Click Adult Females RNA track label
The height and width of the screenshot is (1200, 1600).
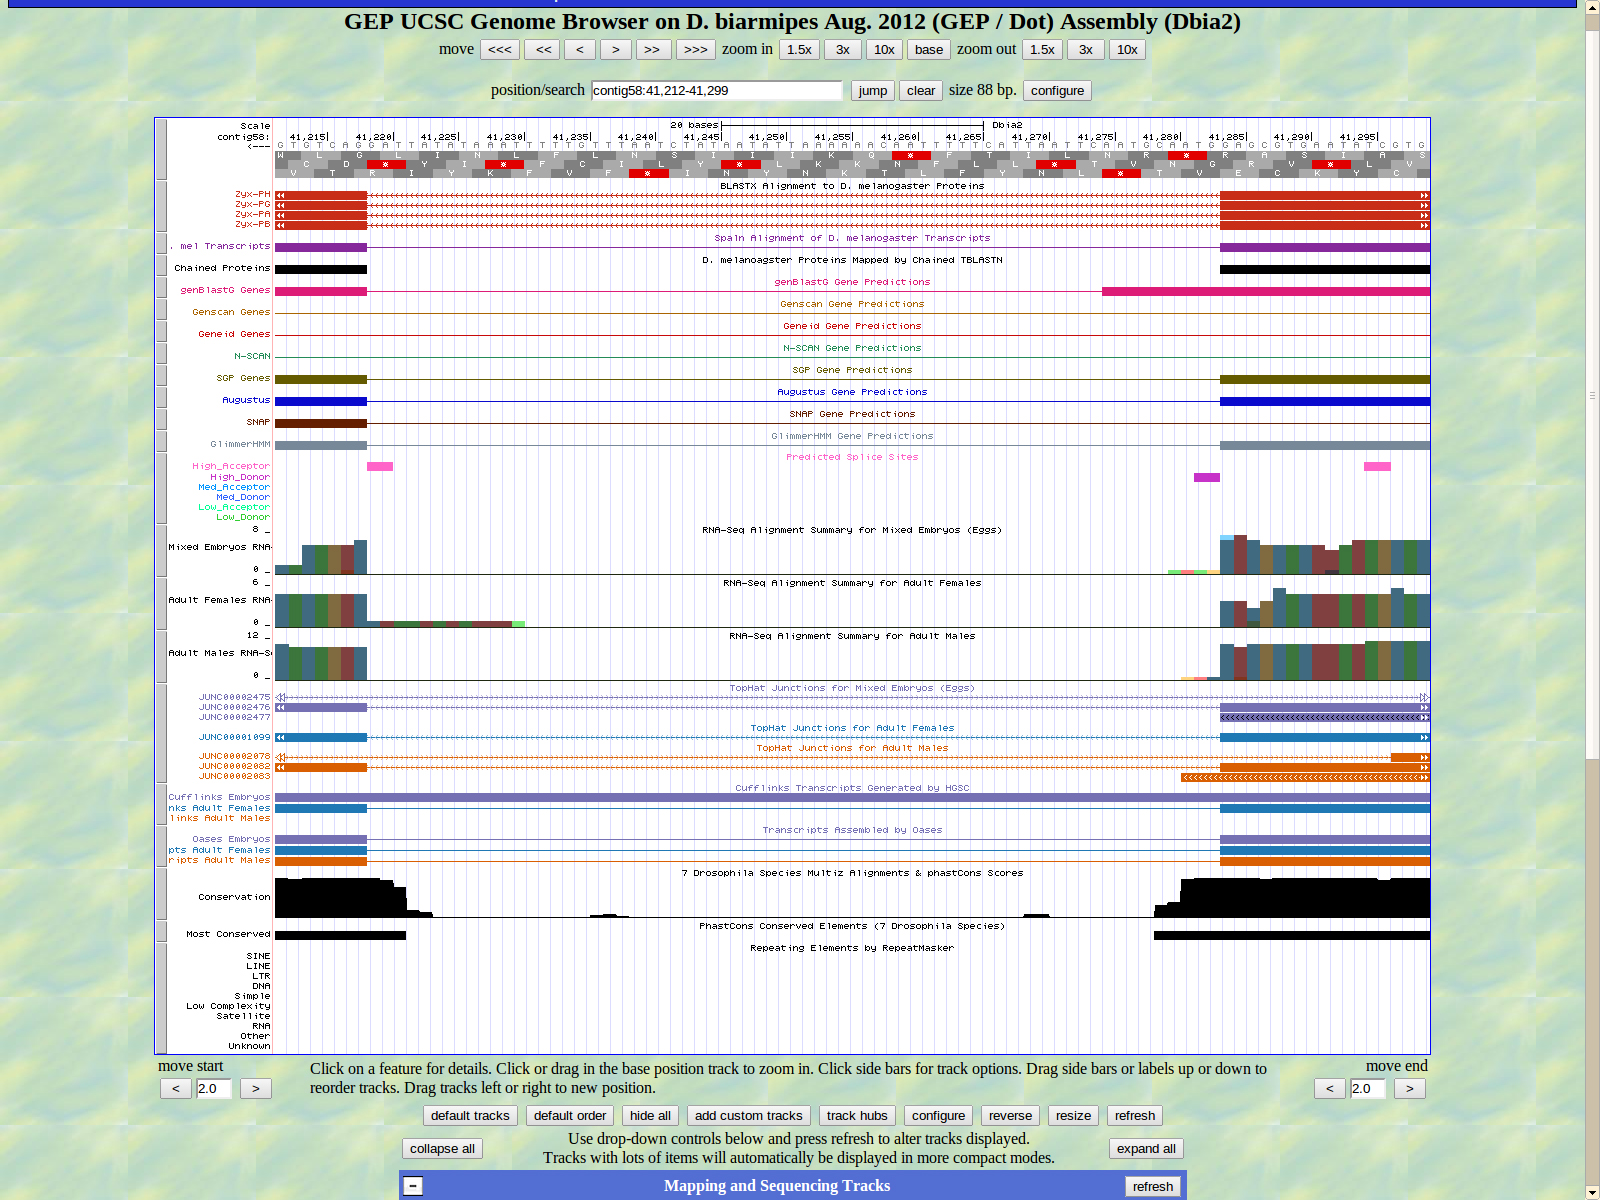220,600
